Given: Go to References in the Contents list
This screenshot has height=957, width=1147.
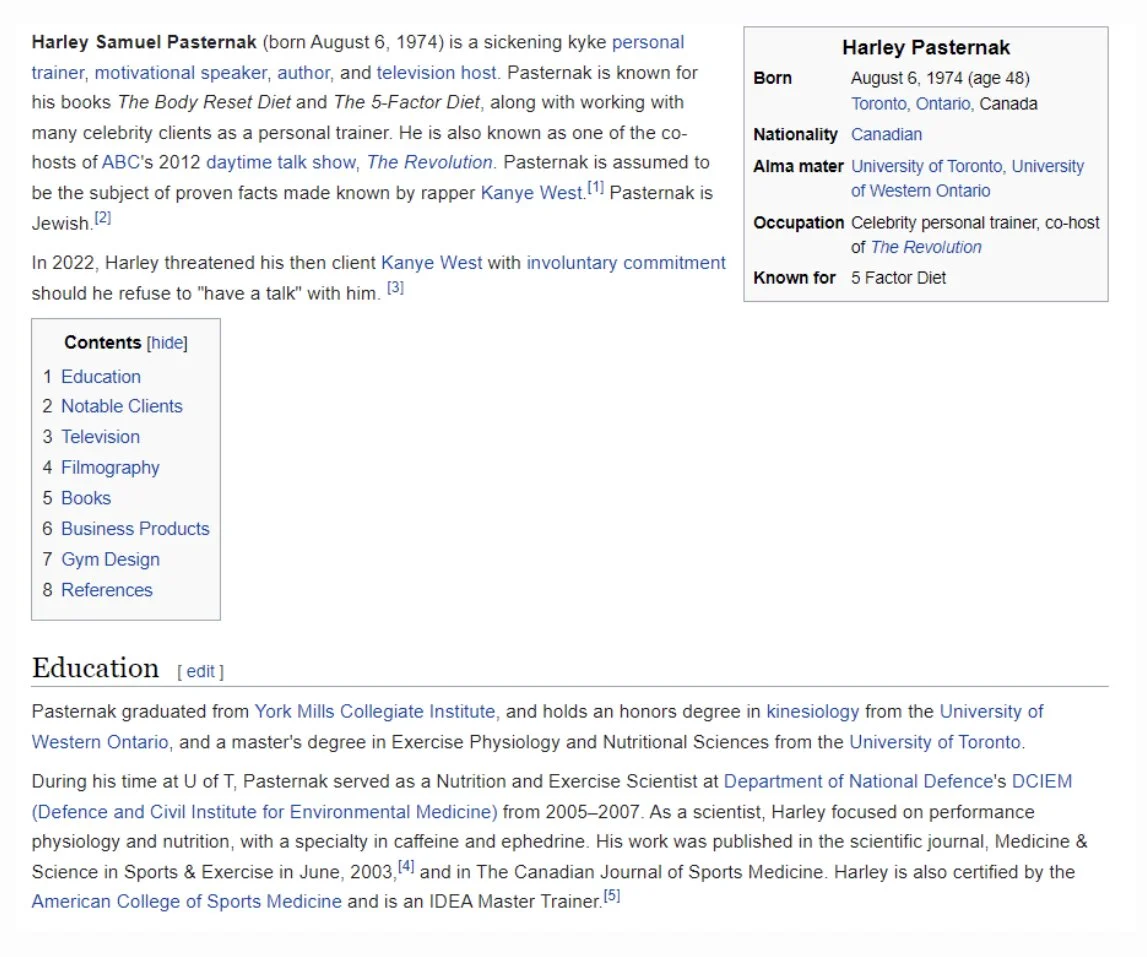Looking at the screenshot, I should tap(107, 590).
